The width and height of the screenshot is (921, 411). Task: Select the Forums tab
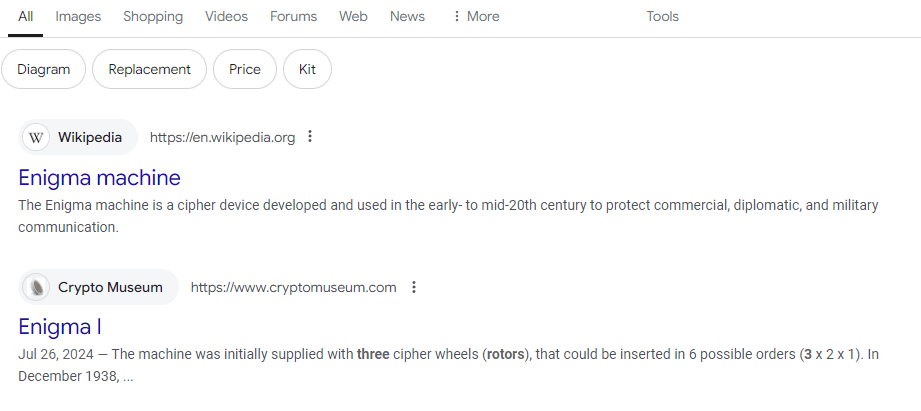[x=293, y=16]
